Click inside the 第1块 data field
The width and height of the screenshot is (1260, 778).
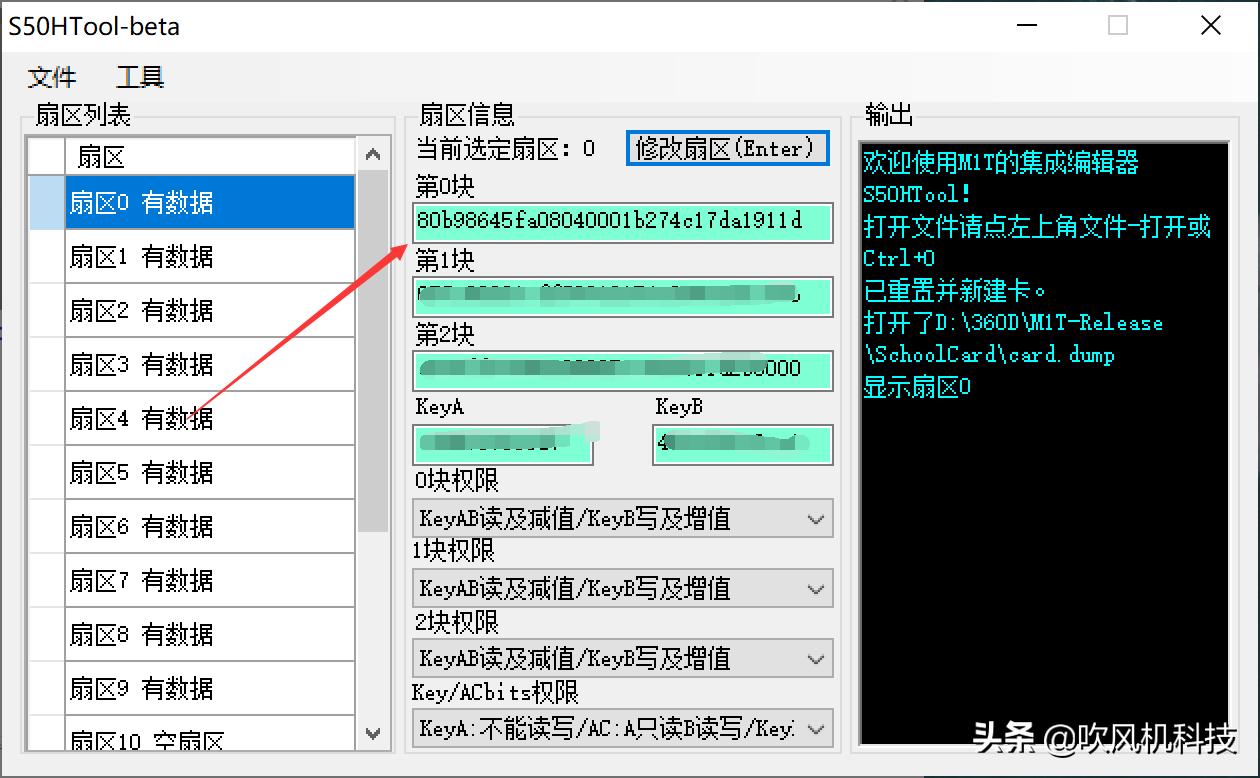coord(622,297)
